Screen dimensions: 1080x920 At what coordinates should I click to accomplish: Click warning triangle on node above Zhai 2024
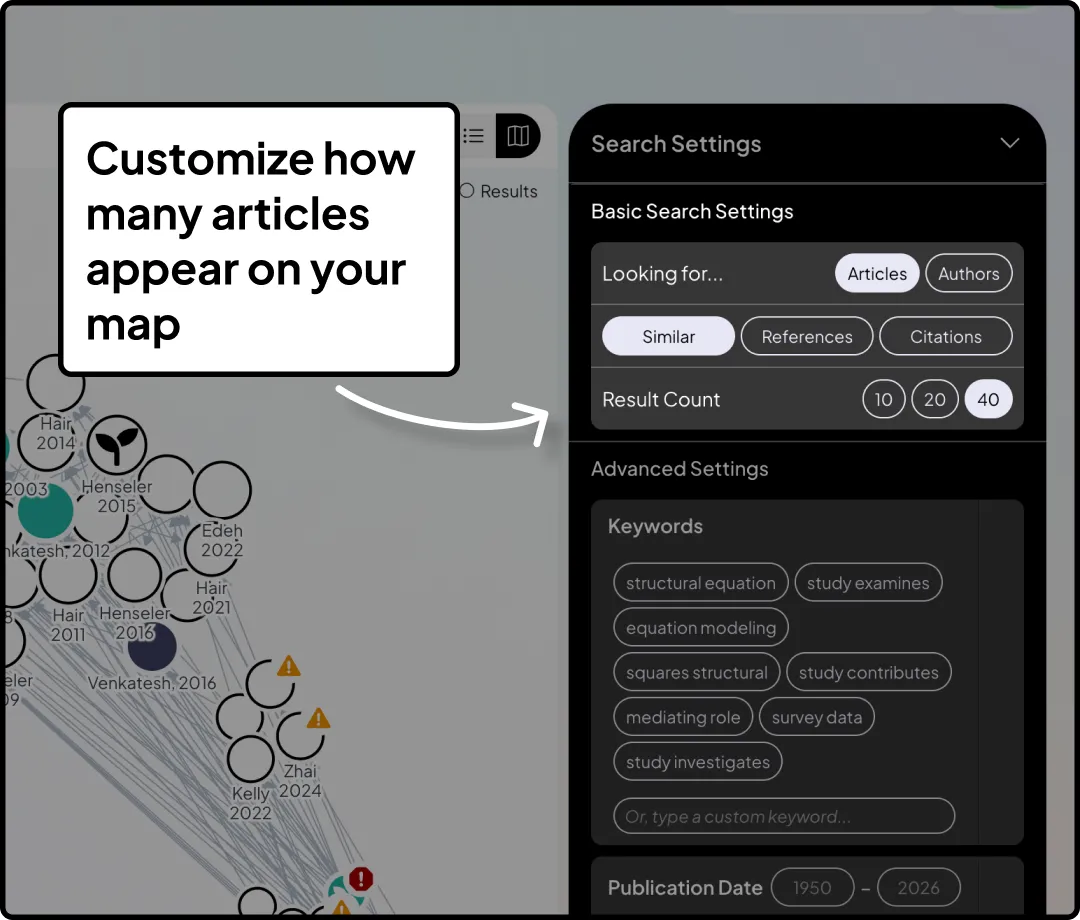[x=318, y=719]
